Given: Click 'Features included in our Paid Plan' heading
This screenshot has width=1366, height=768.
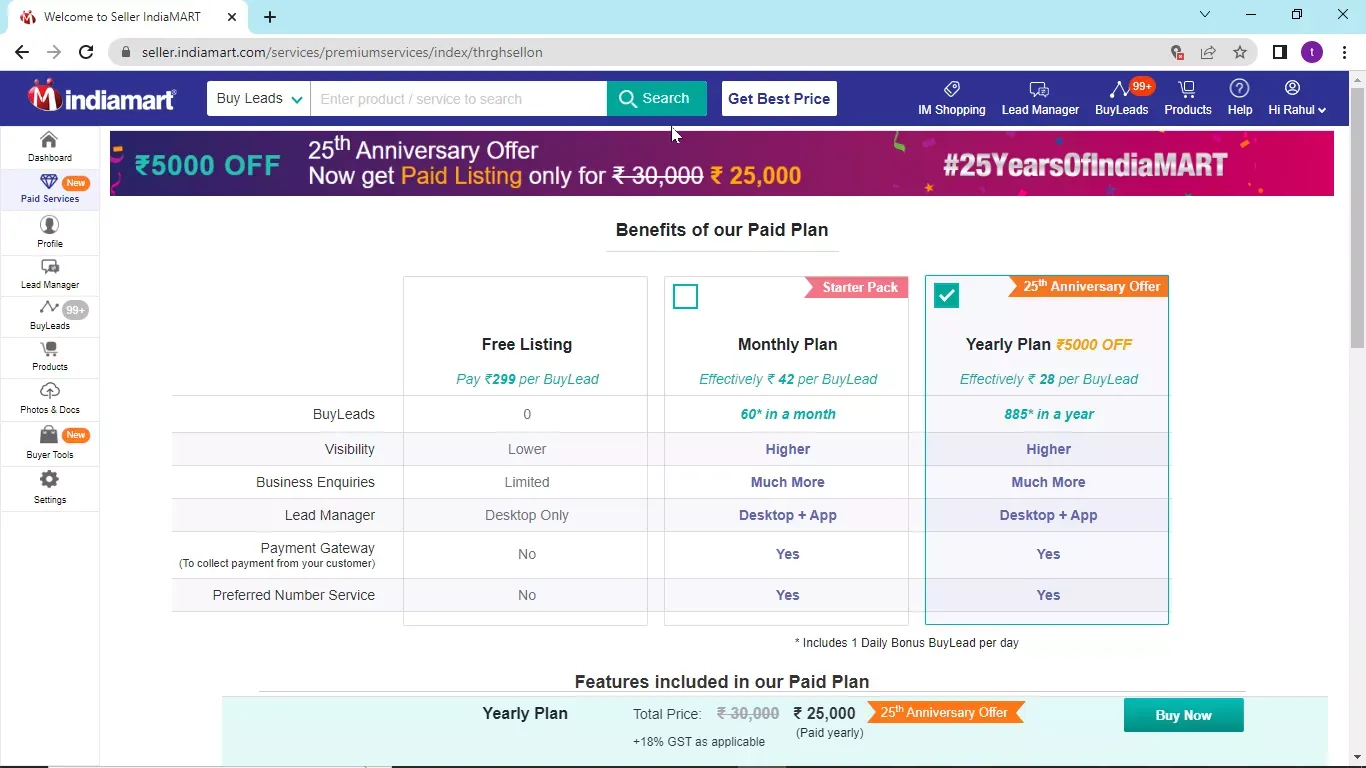Looking at the screenshot, I should [x=721, y=682].
